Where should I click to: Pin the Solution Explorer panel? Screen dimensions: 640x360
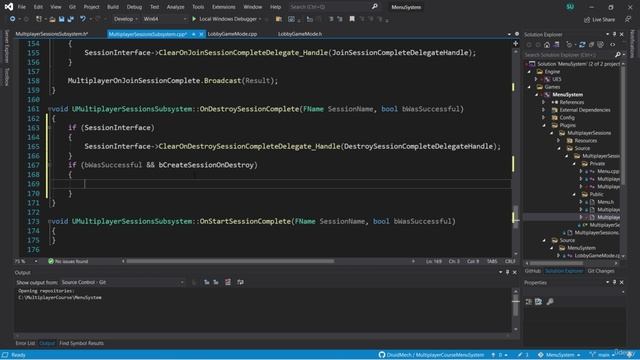pos(614,34)
